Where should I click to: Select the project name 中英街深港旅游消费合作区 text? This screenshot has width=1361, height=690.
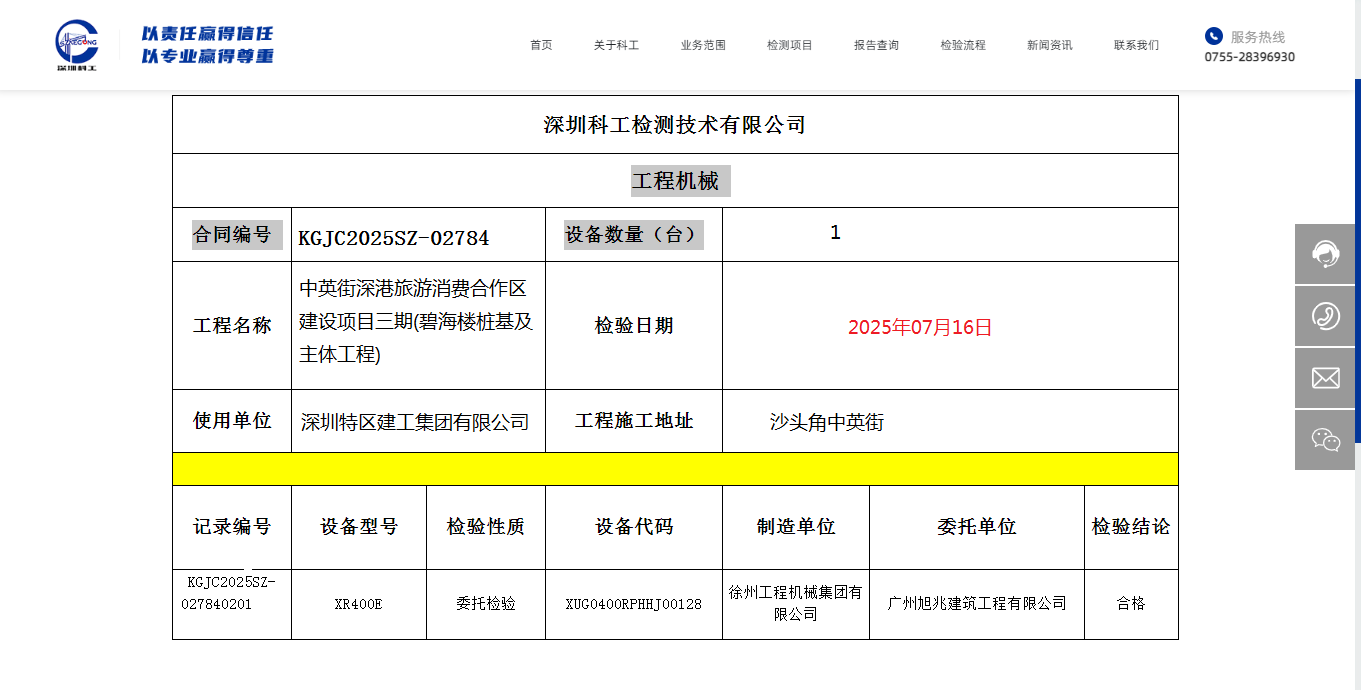(x=413, y=289)
